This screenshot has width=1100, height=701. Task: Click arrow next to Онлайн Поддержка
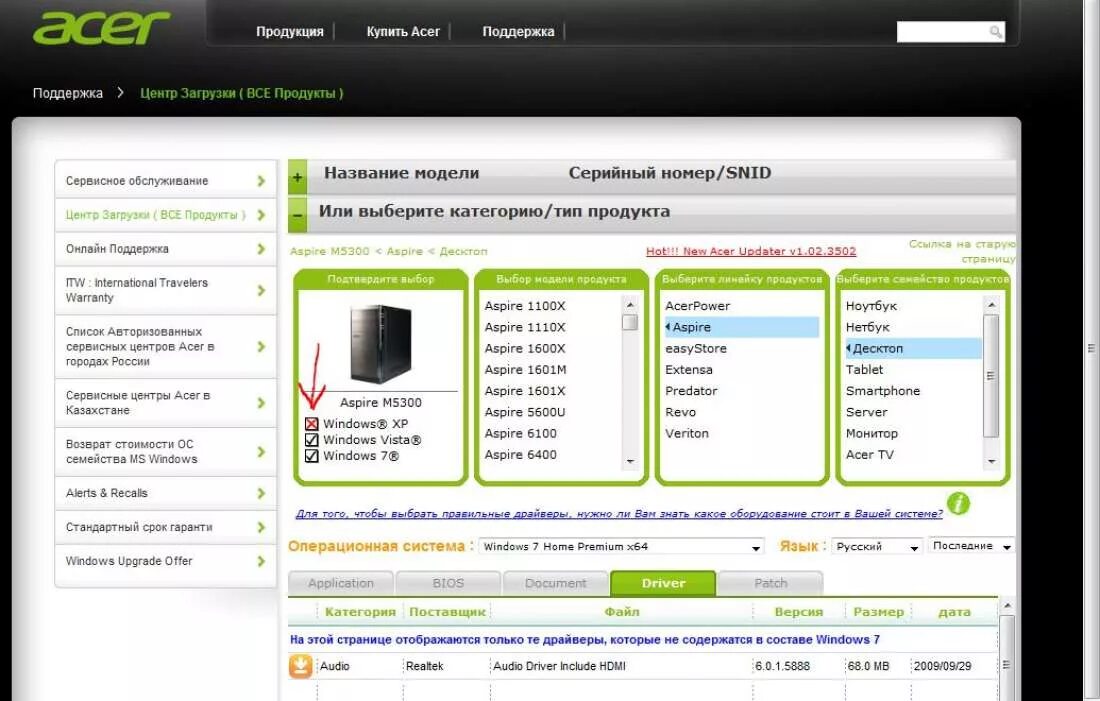point(261,249)
